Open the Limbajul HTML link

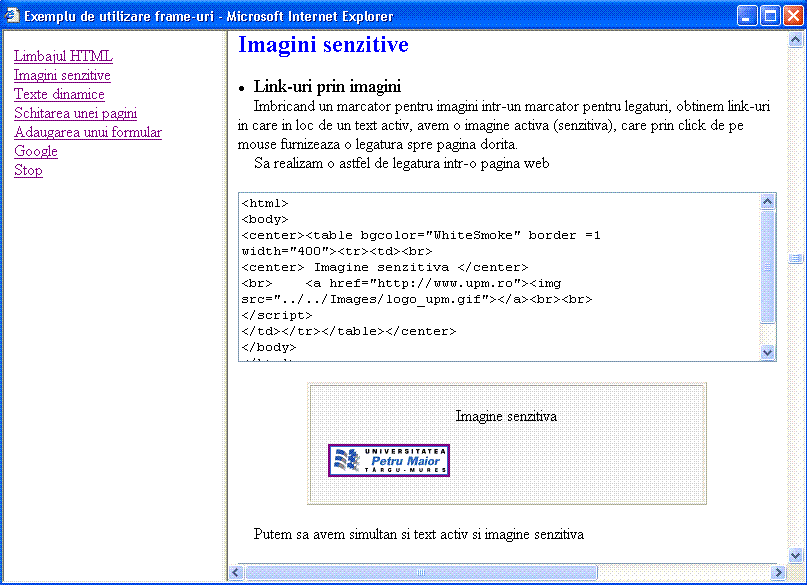63,56
